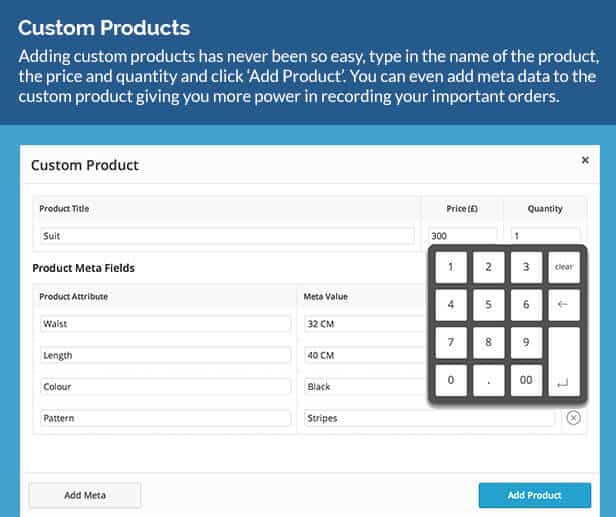Click the Product Title field containing Suit

pos(226,236)
